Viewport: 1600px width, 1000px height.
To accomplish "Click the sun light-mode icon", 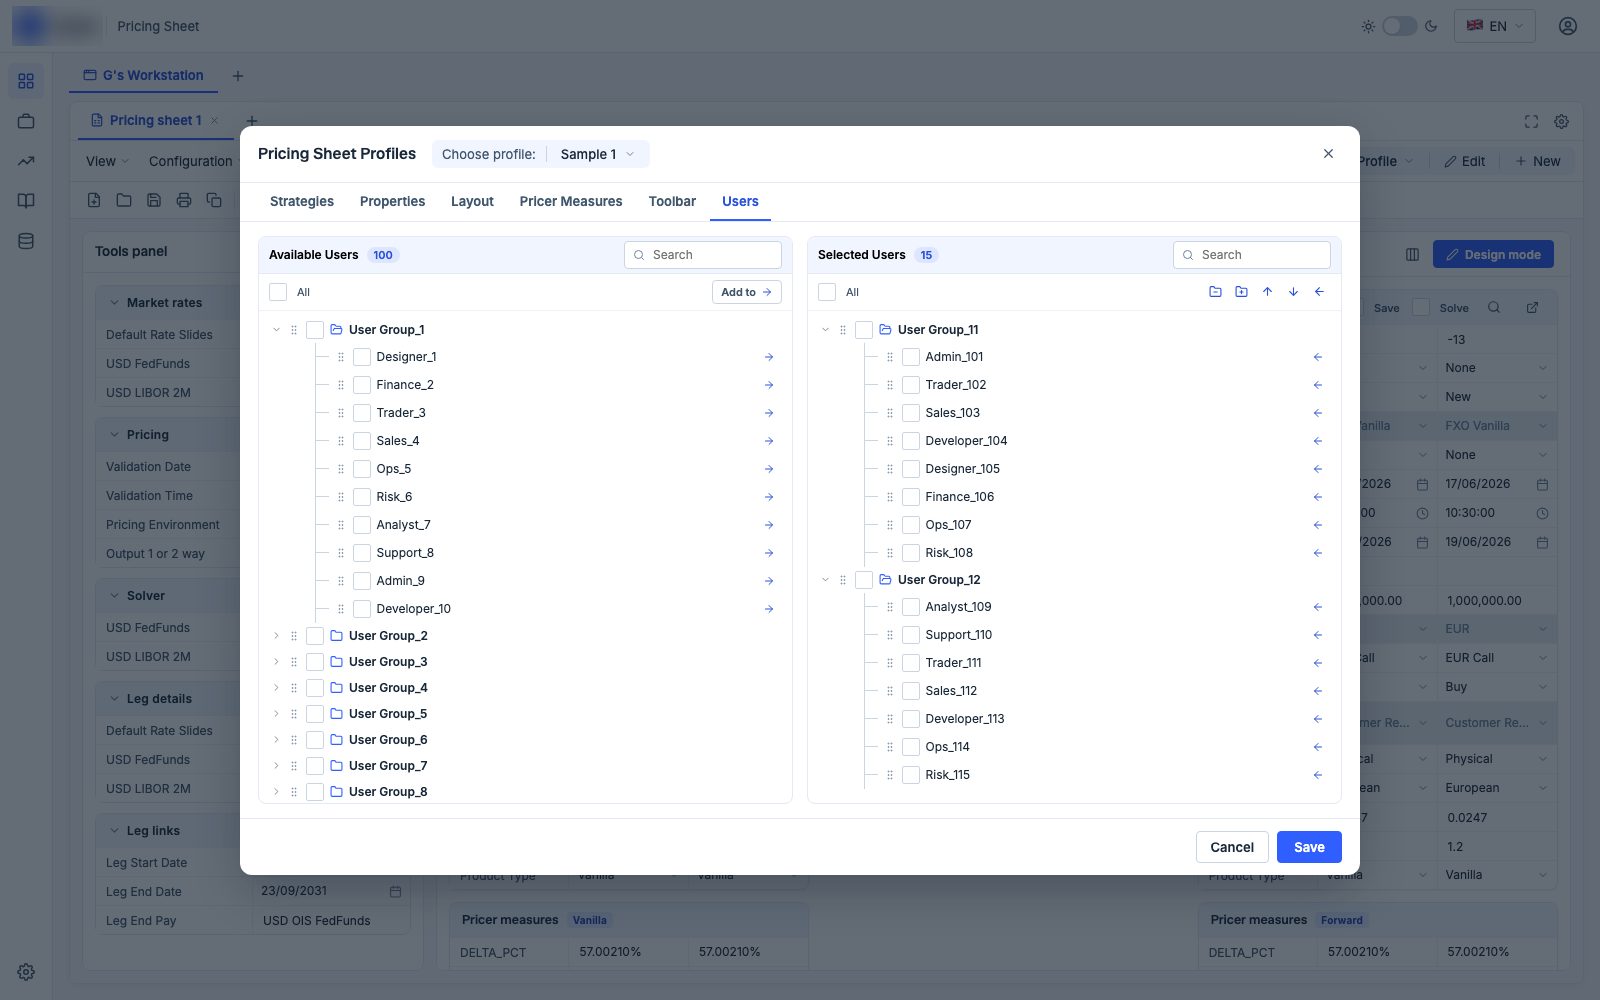I will [x=1368, y=26].
